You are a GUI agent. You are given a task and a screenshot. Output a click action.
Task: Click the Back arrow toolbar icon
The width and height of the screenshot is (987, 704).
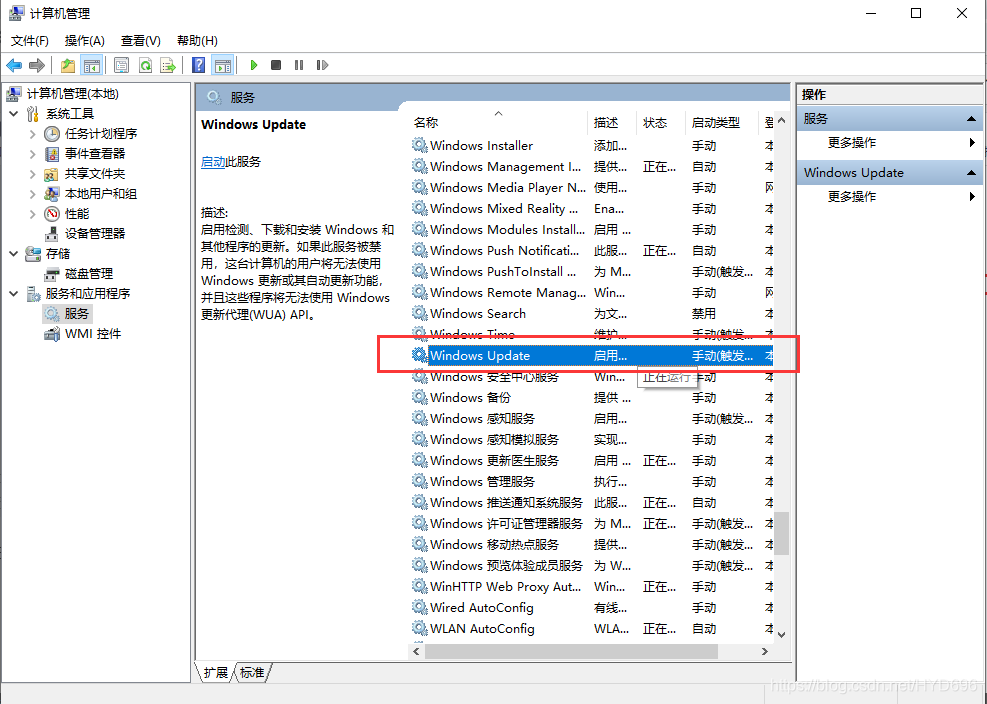point(14,65)
